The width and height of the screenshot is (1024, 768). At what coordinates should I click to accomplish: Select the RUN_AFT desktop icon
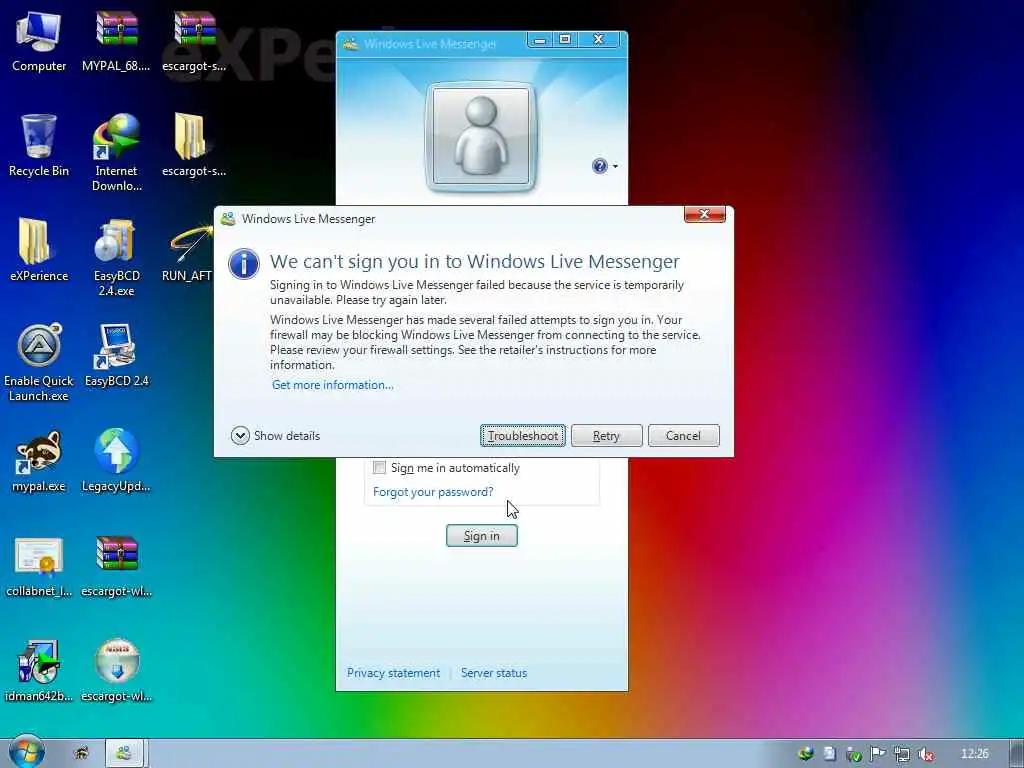pyautogui.click(x=190, y=253)
